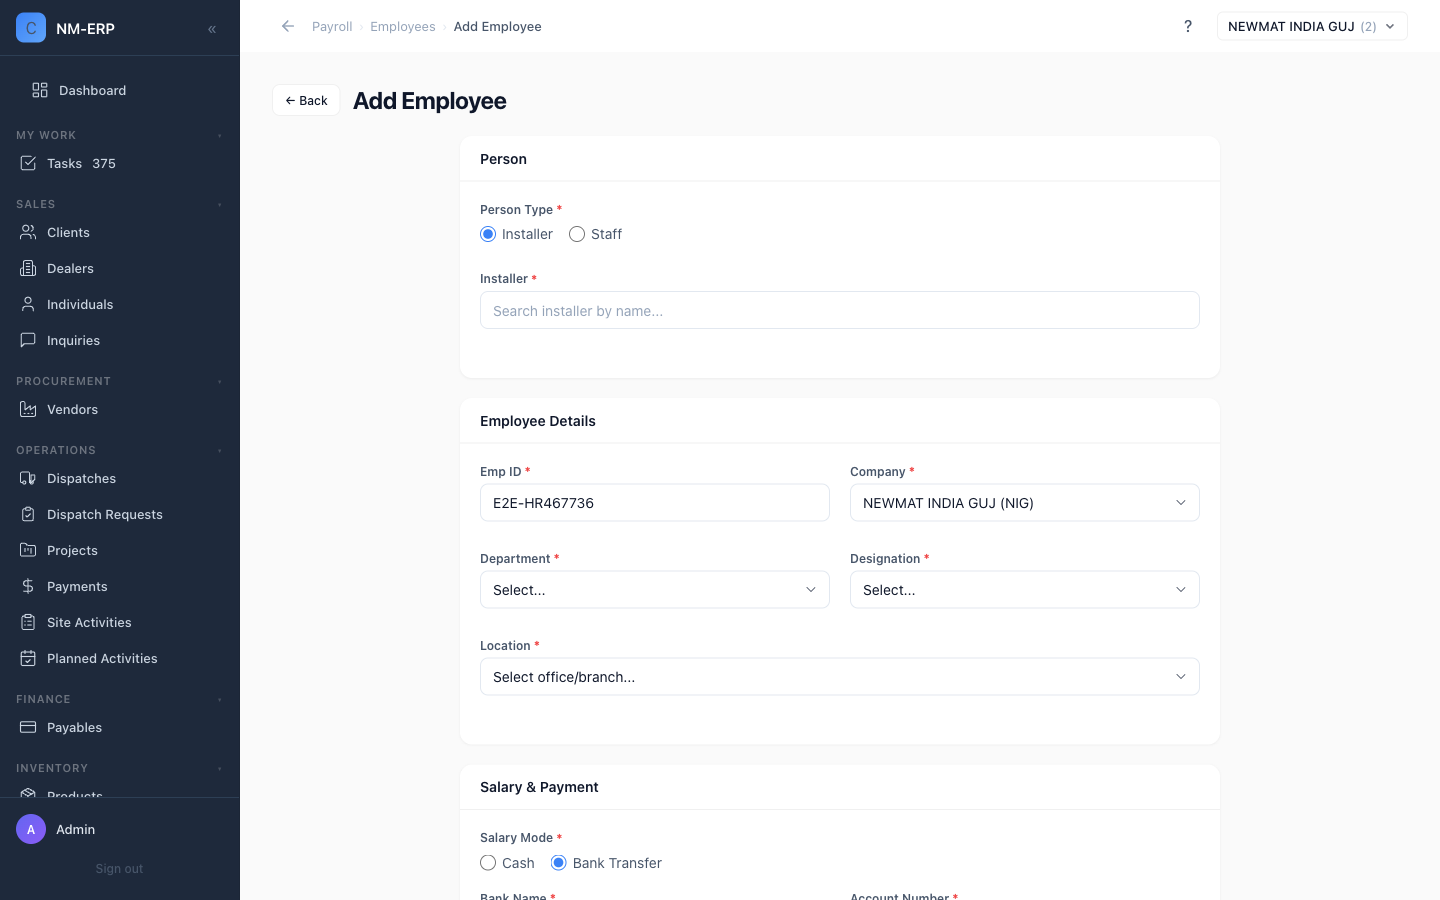The width and height of the screenshot is (1440, 900).
Task: Collapse the FINANCE sidebar section
Action: click(x=219, y=699)
